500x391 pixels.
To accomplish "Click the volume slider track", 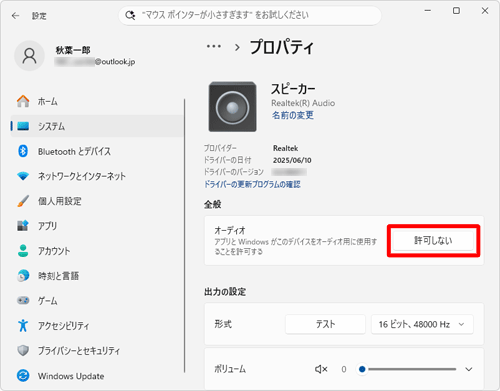I will point(411,369).
